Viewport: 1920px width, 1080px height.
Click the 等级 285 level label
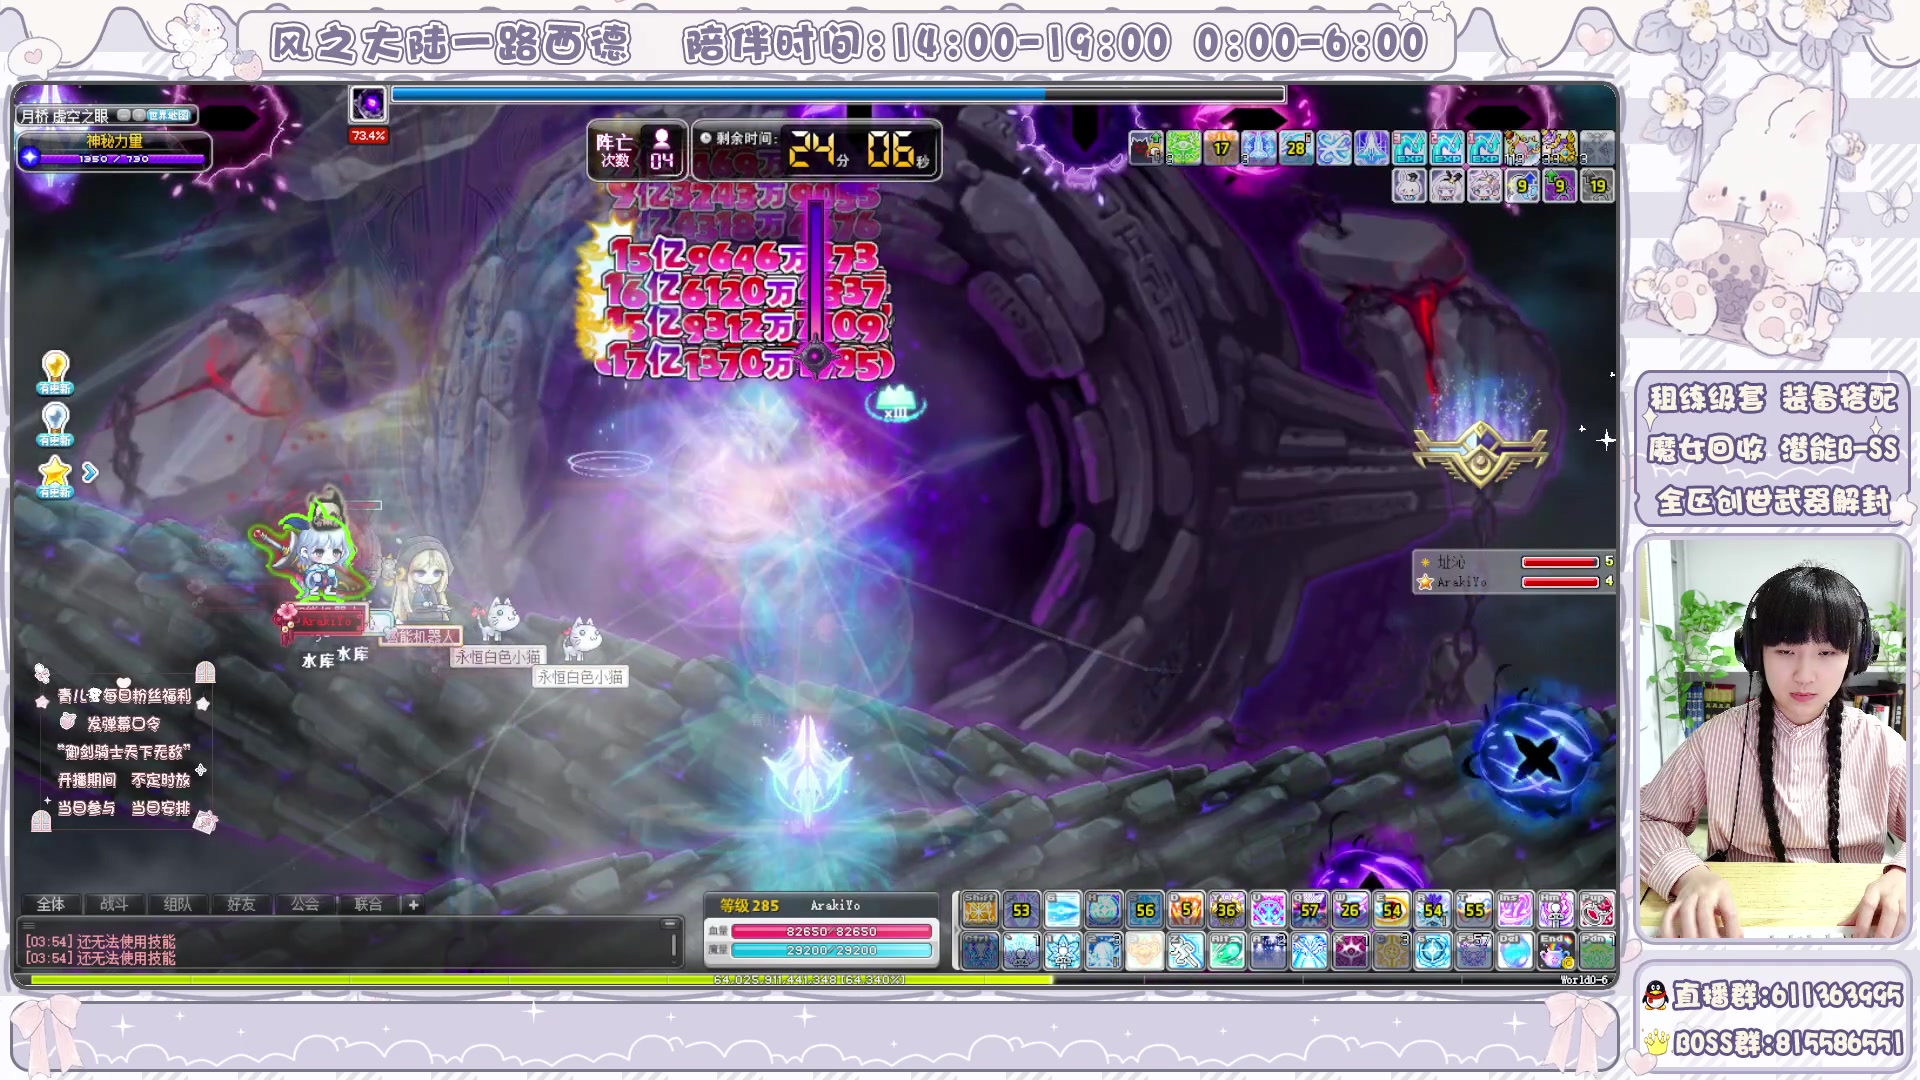[750, 905]
